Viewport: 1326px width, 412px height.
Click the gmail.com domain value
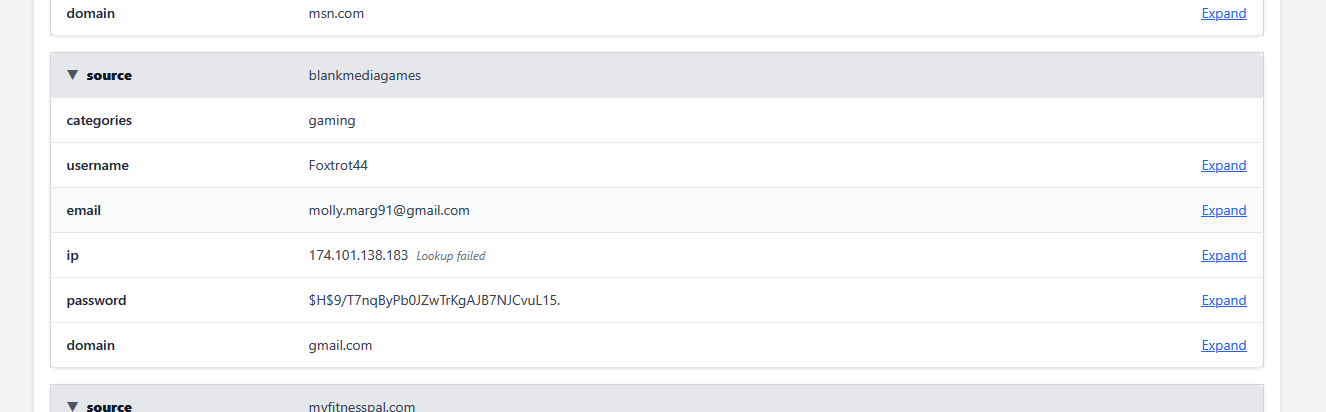(340, 346)
